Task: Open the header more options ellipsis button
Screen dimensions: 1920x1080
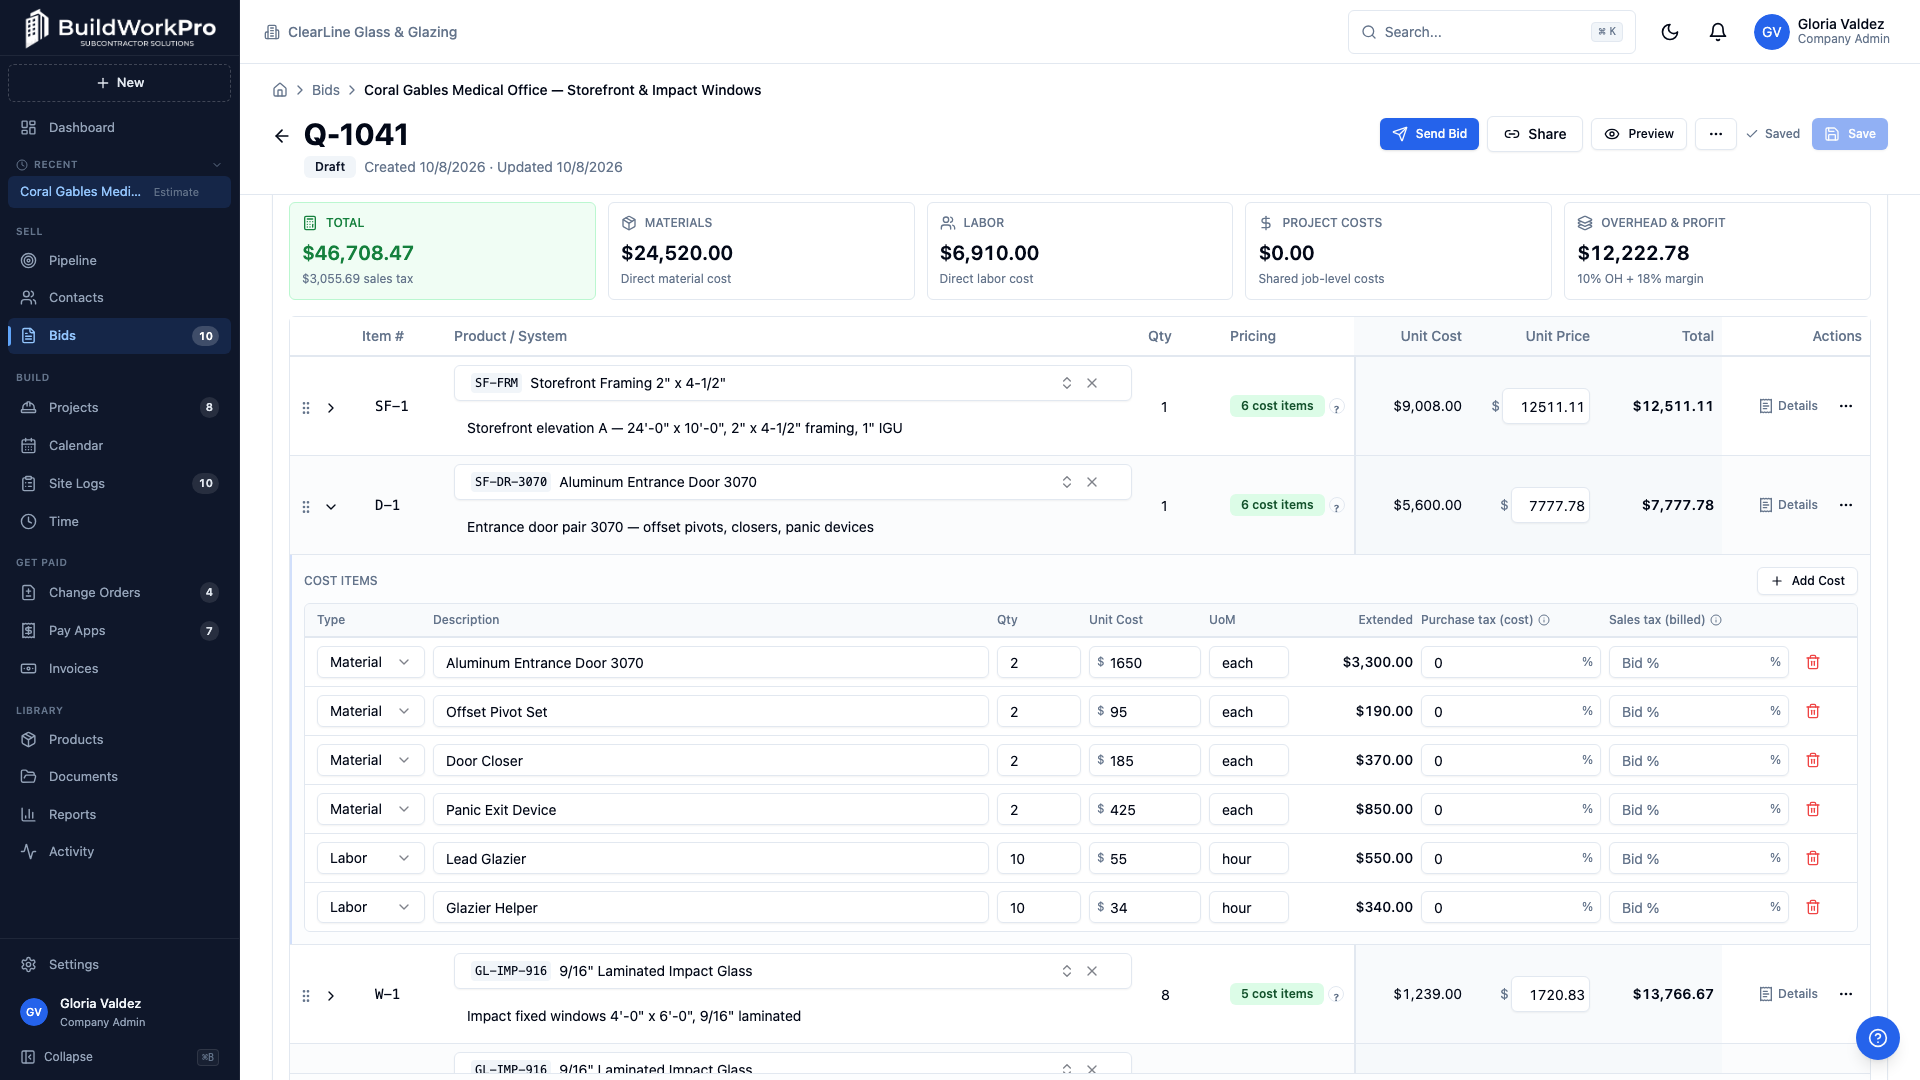Action: [1716, 134]
